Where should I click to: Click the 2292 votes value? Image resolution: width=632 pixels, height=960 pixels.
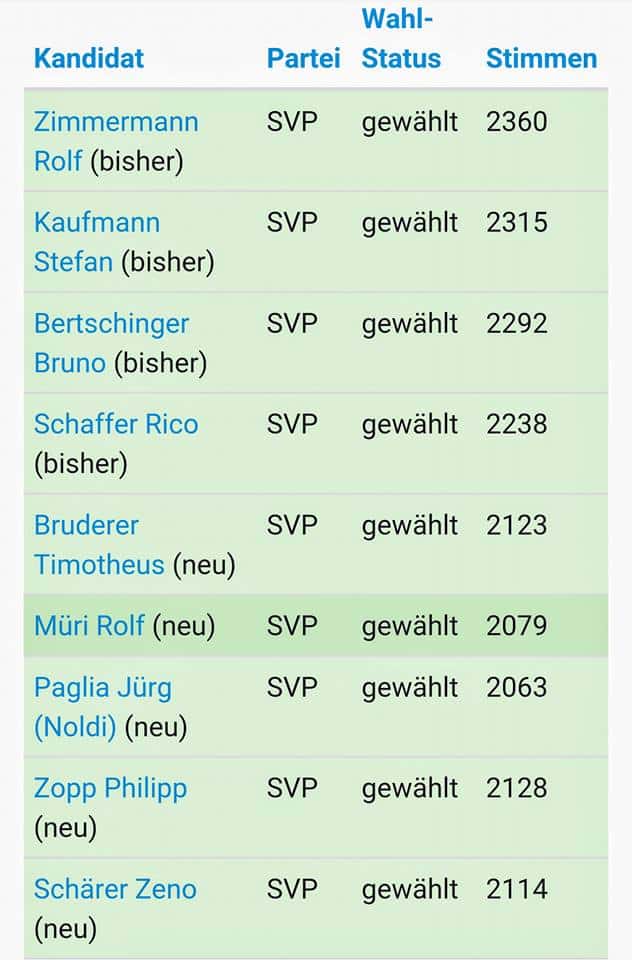(517, 324)
